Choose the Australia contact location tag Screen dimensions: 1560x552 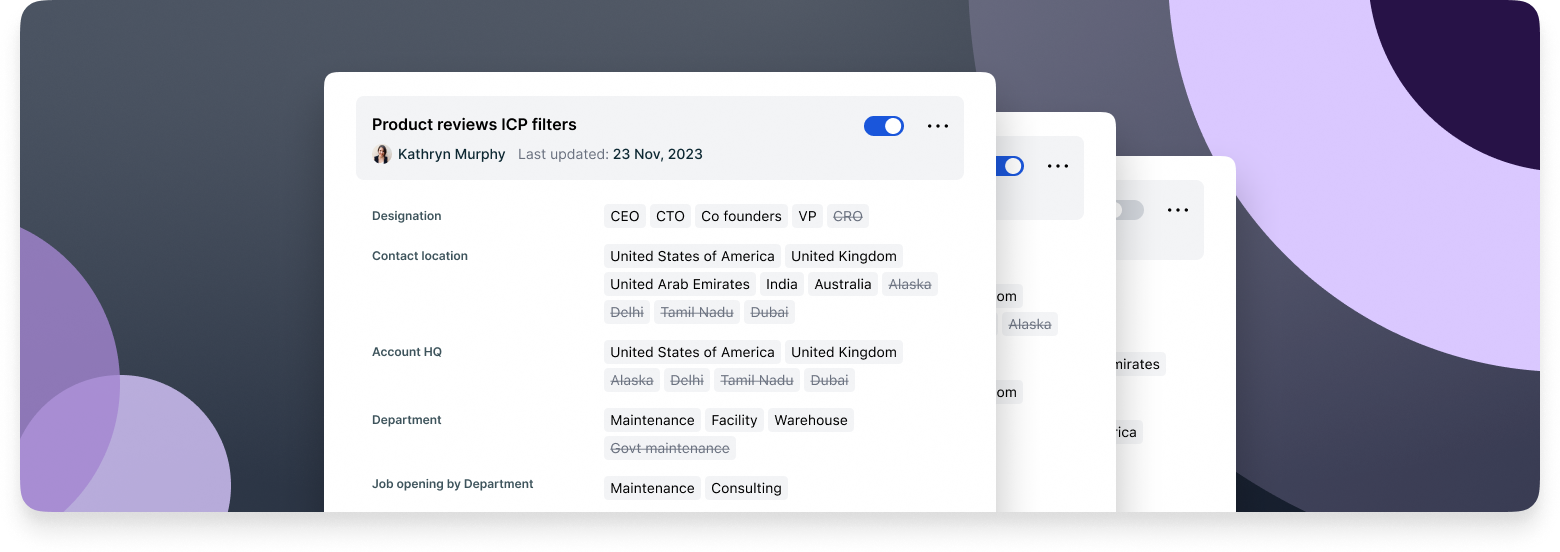(x=842, y=284)
